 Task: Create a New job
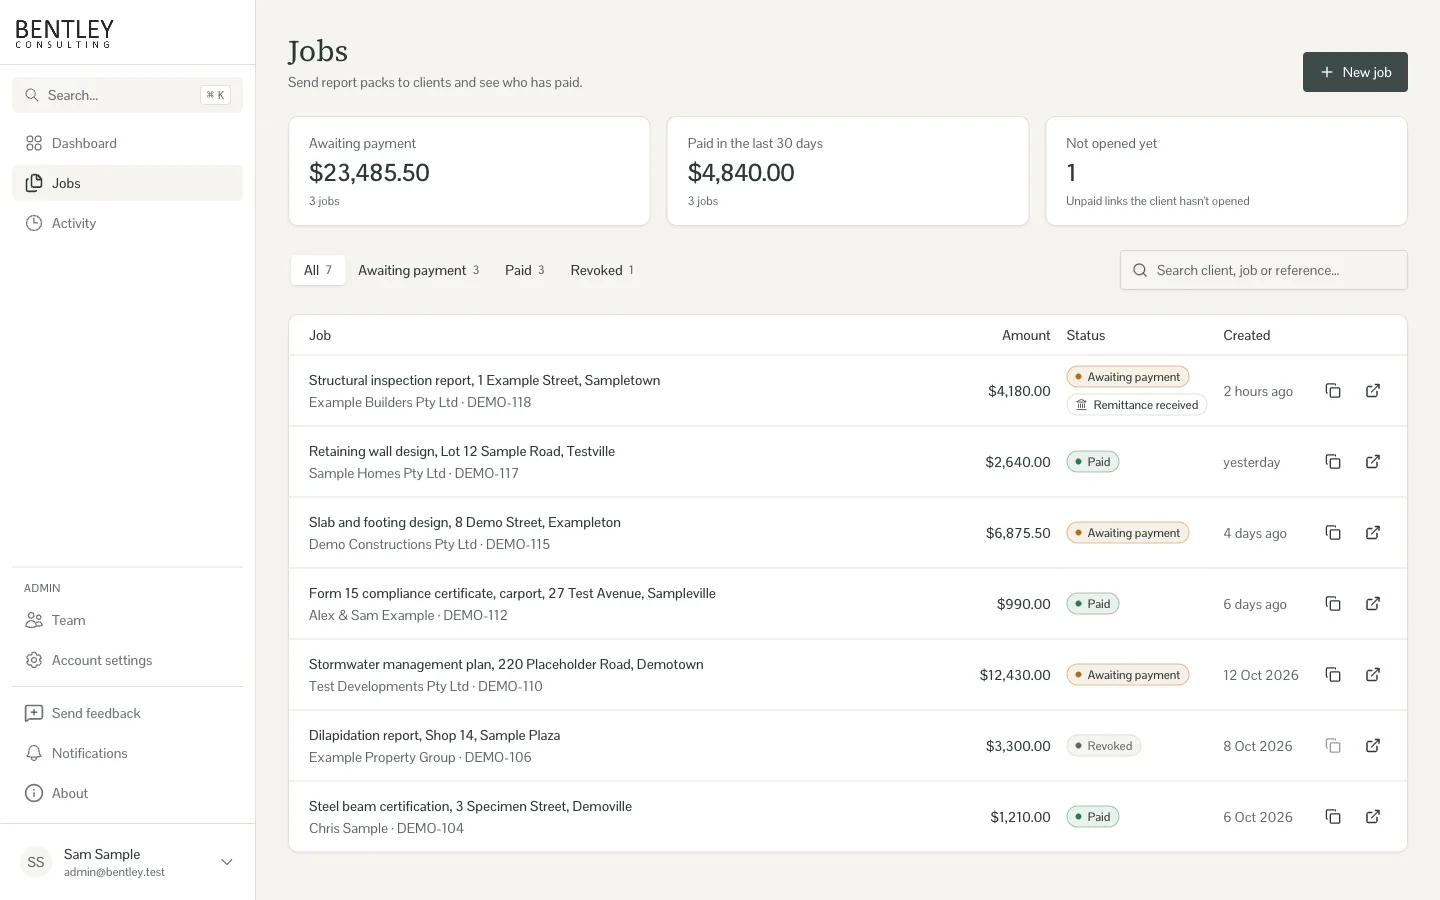tap(1355, 72)
